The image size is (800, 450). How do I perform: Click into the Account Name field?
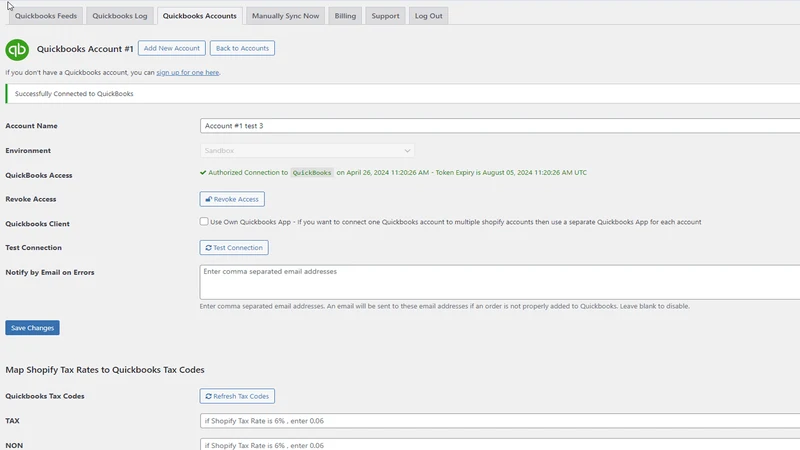point(500,126)
